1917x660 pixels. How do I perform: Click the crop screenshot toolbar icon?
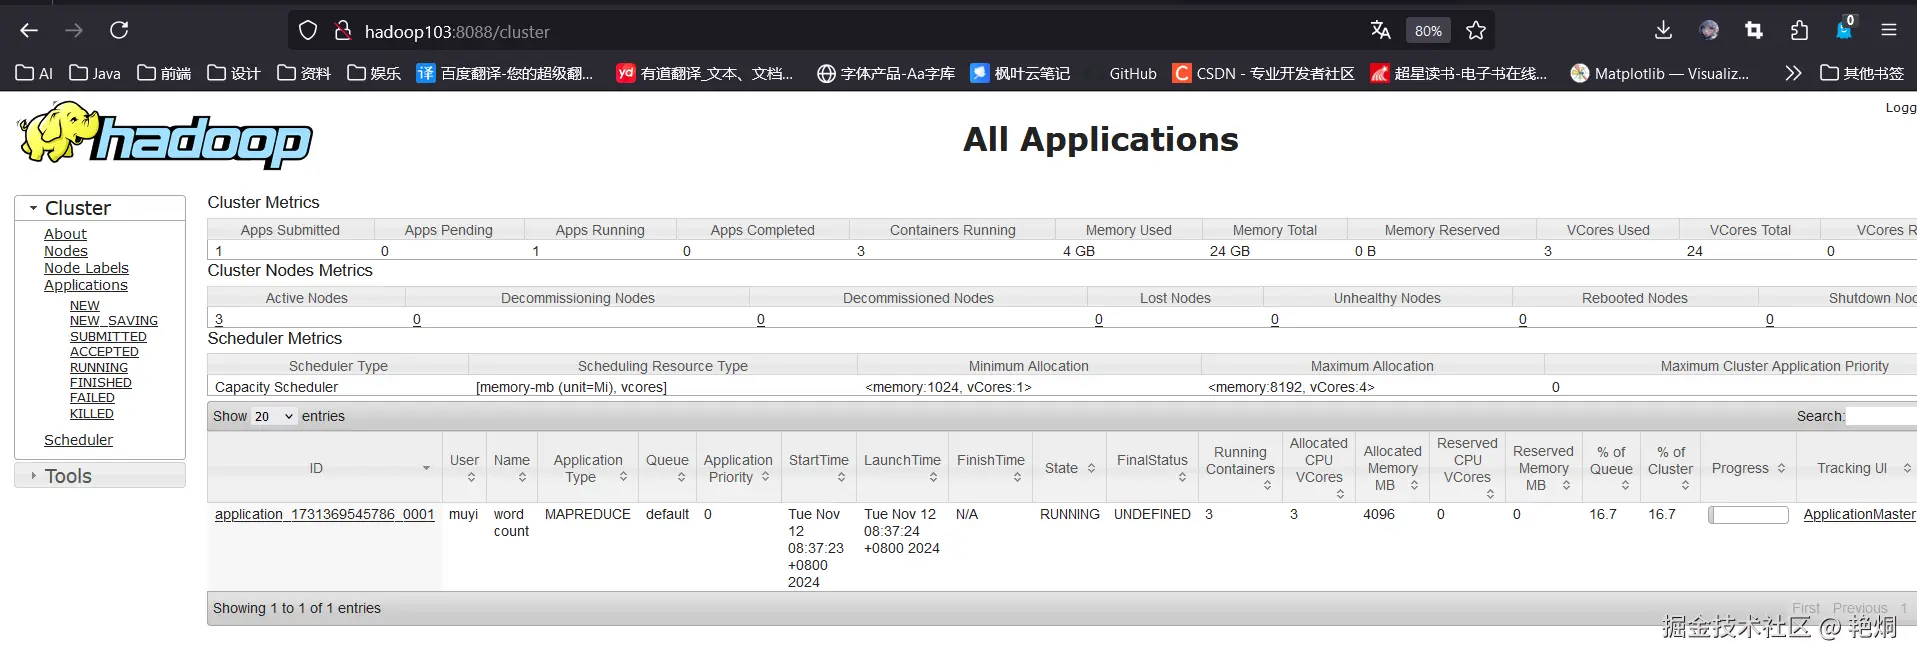point(1754,30)
